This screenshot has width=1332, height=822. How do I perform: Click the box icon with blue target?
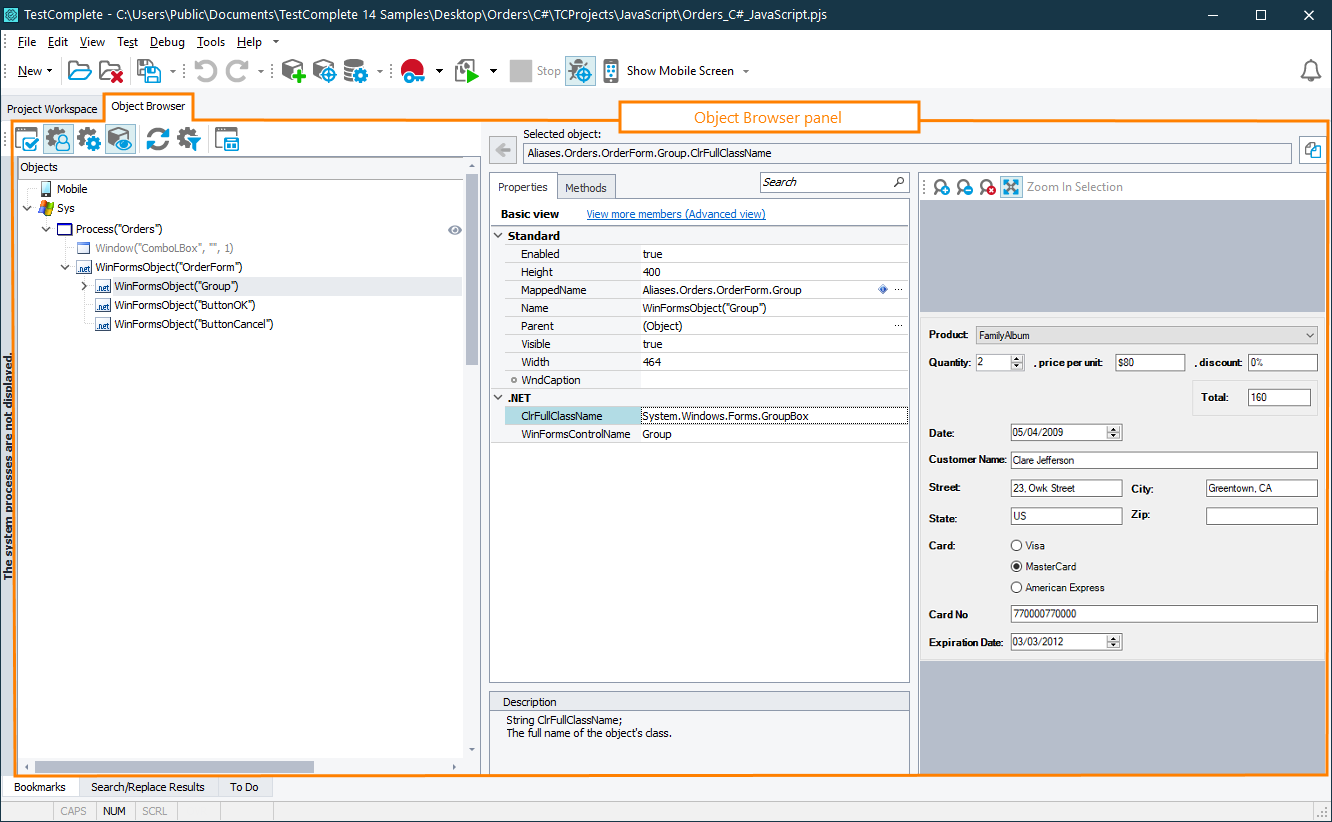324,71
